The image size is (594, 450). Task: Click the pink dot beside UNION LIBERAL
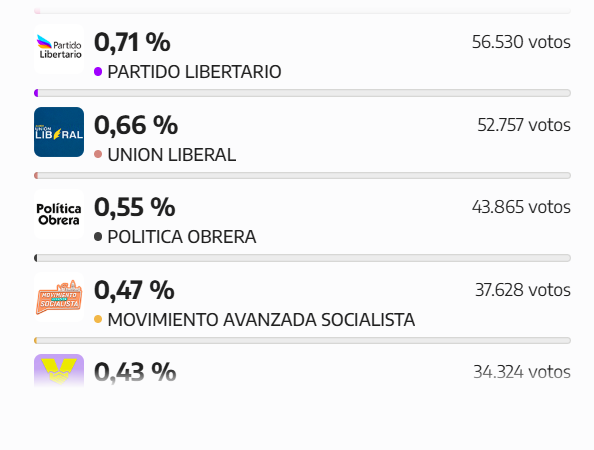click(x=98, y=154)
